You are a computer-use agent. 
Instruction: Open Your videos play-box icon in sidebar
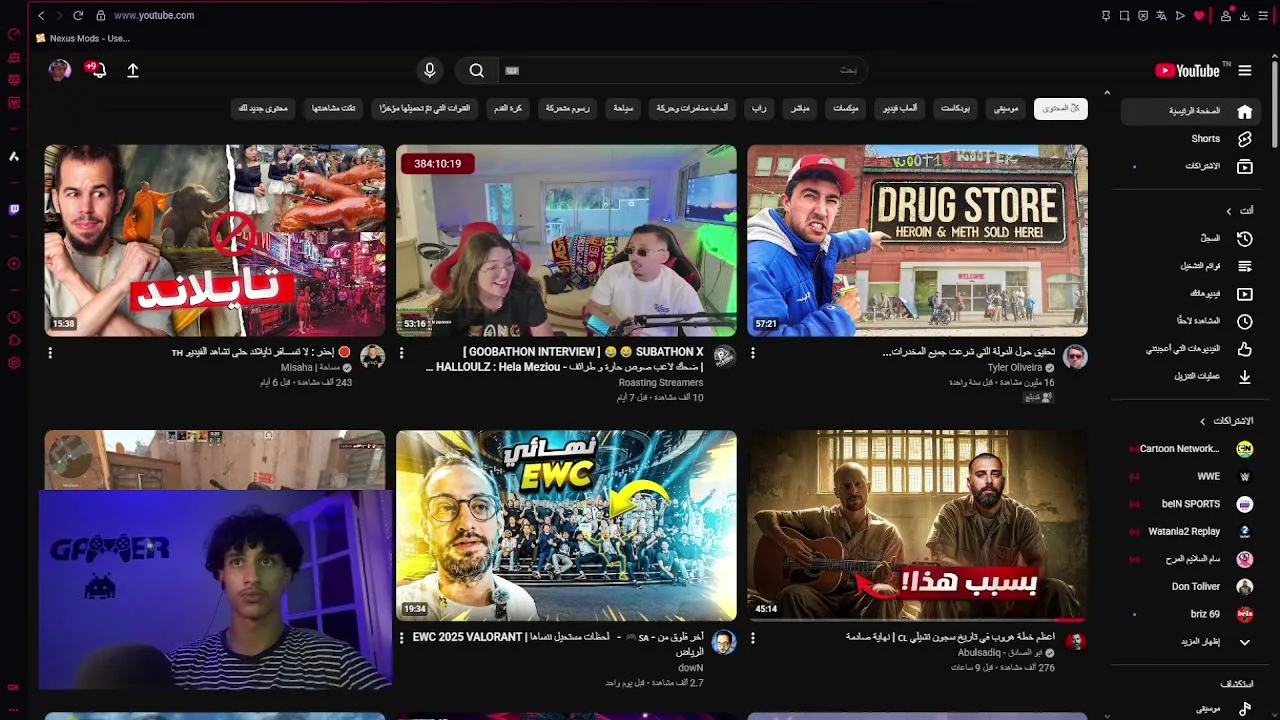point(1244,294)
